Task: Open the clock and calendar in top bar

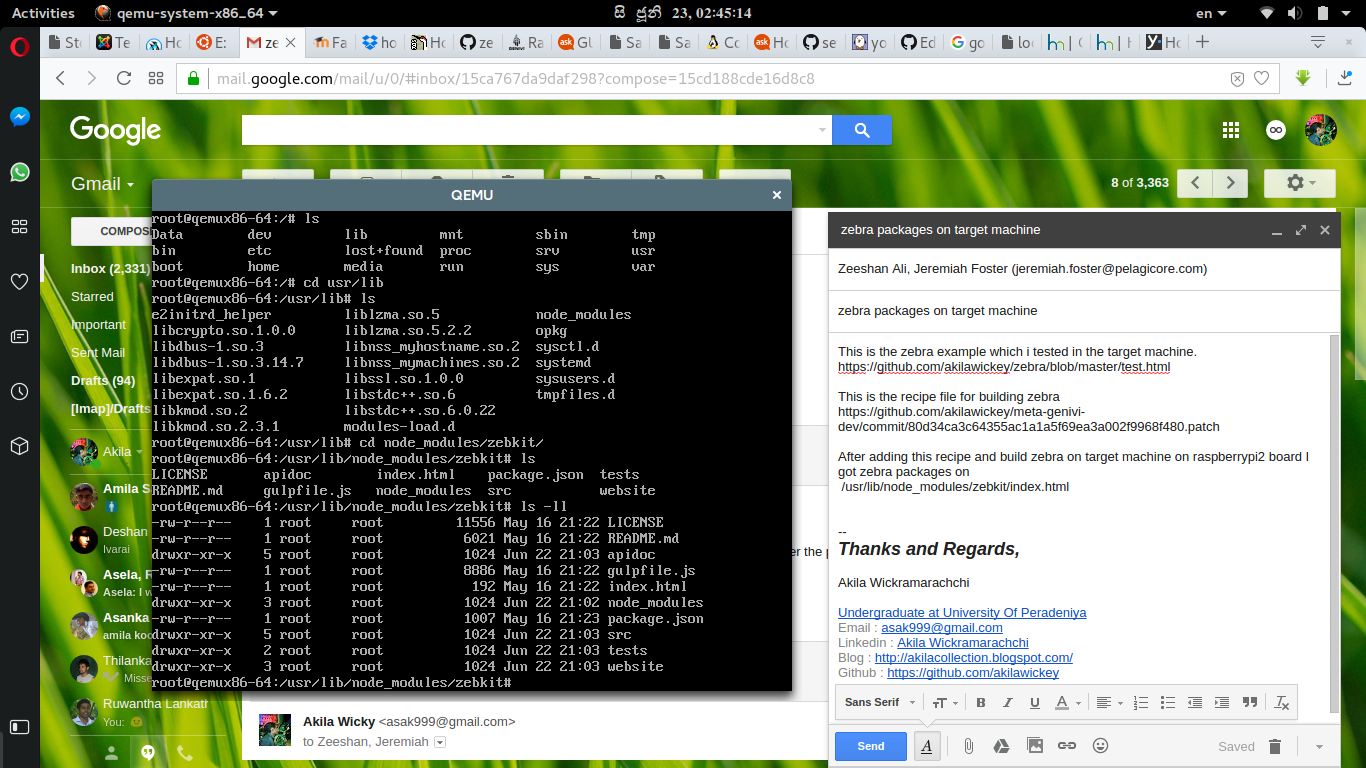Action: pyautogui.click(x=683, y=13)
